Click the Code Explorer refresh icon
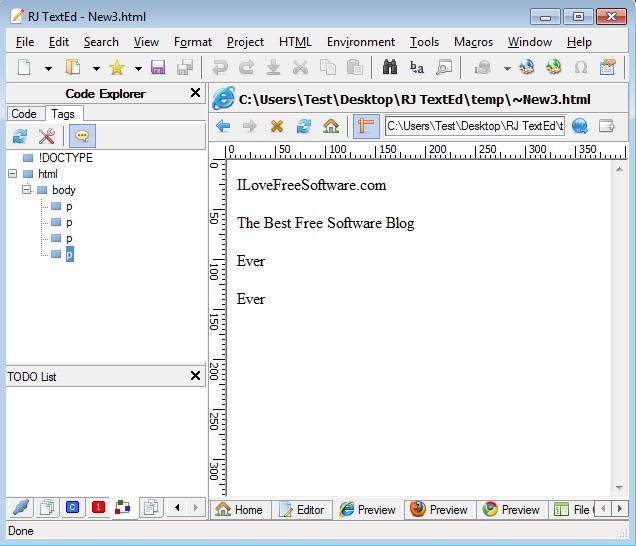The height and width of the screenshot is (546, 636). pyautogui.click(x=19, y=137)
